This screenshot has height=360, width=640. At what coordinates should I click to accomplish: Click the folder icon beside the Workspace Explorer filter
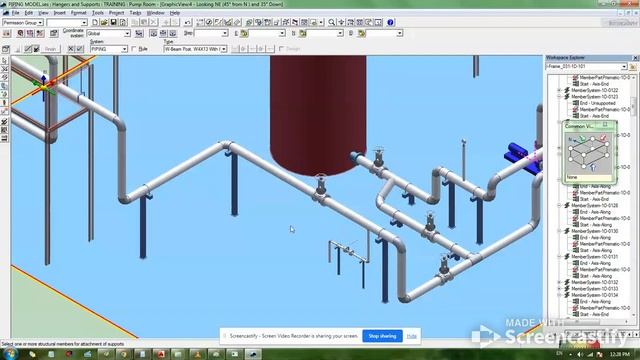pyautogui.click(x=633, y=67)
